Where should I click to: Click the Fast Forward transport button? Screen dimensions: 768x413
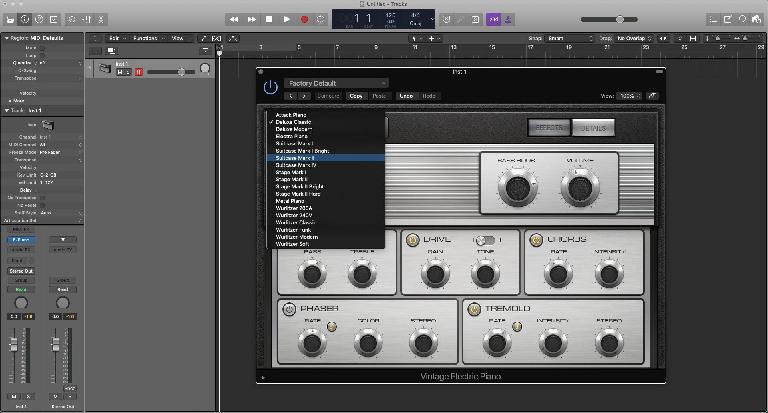pos(251,20)
